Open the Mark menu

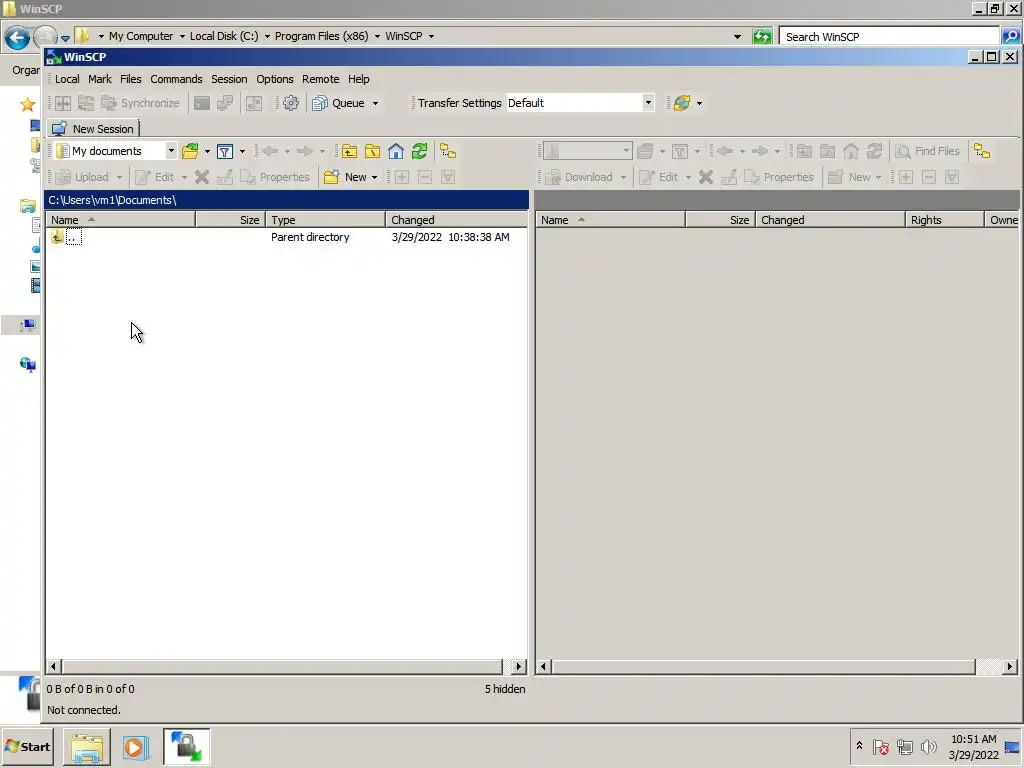(x=100, y=79)
